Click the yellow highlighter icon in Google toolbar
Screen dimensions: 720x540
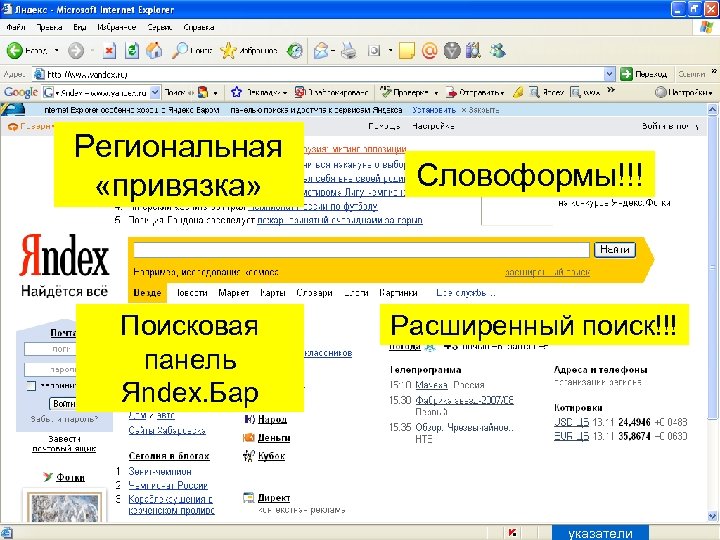pos(518,92)
